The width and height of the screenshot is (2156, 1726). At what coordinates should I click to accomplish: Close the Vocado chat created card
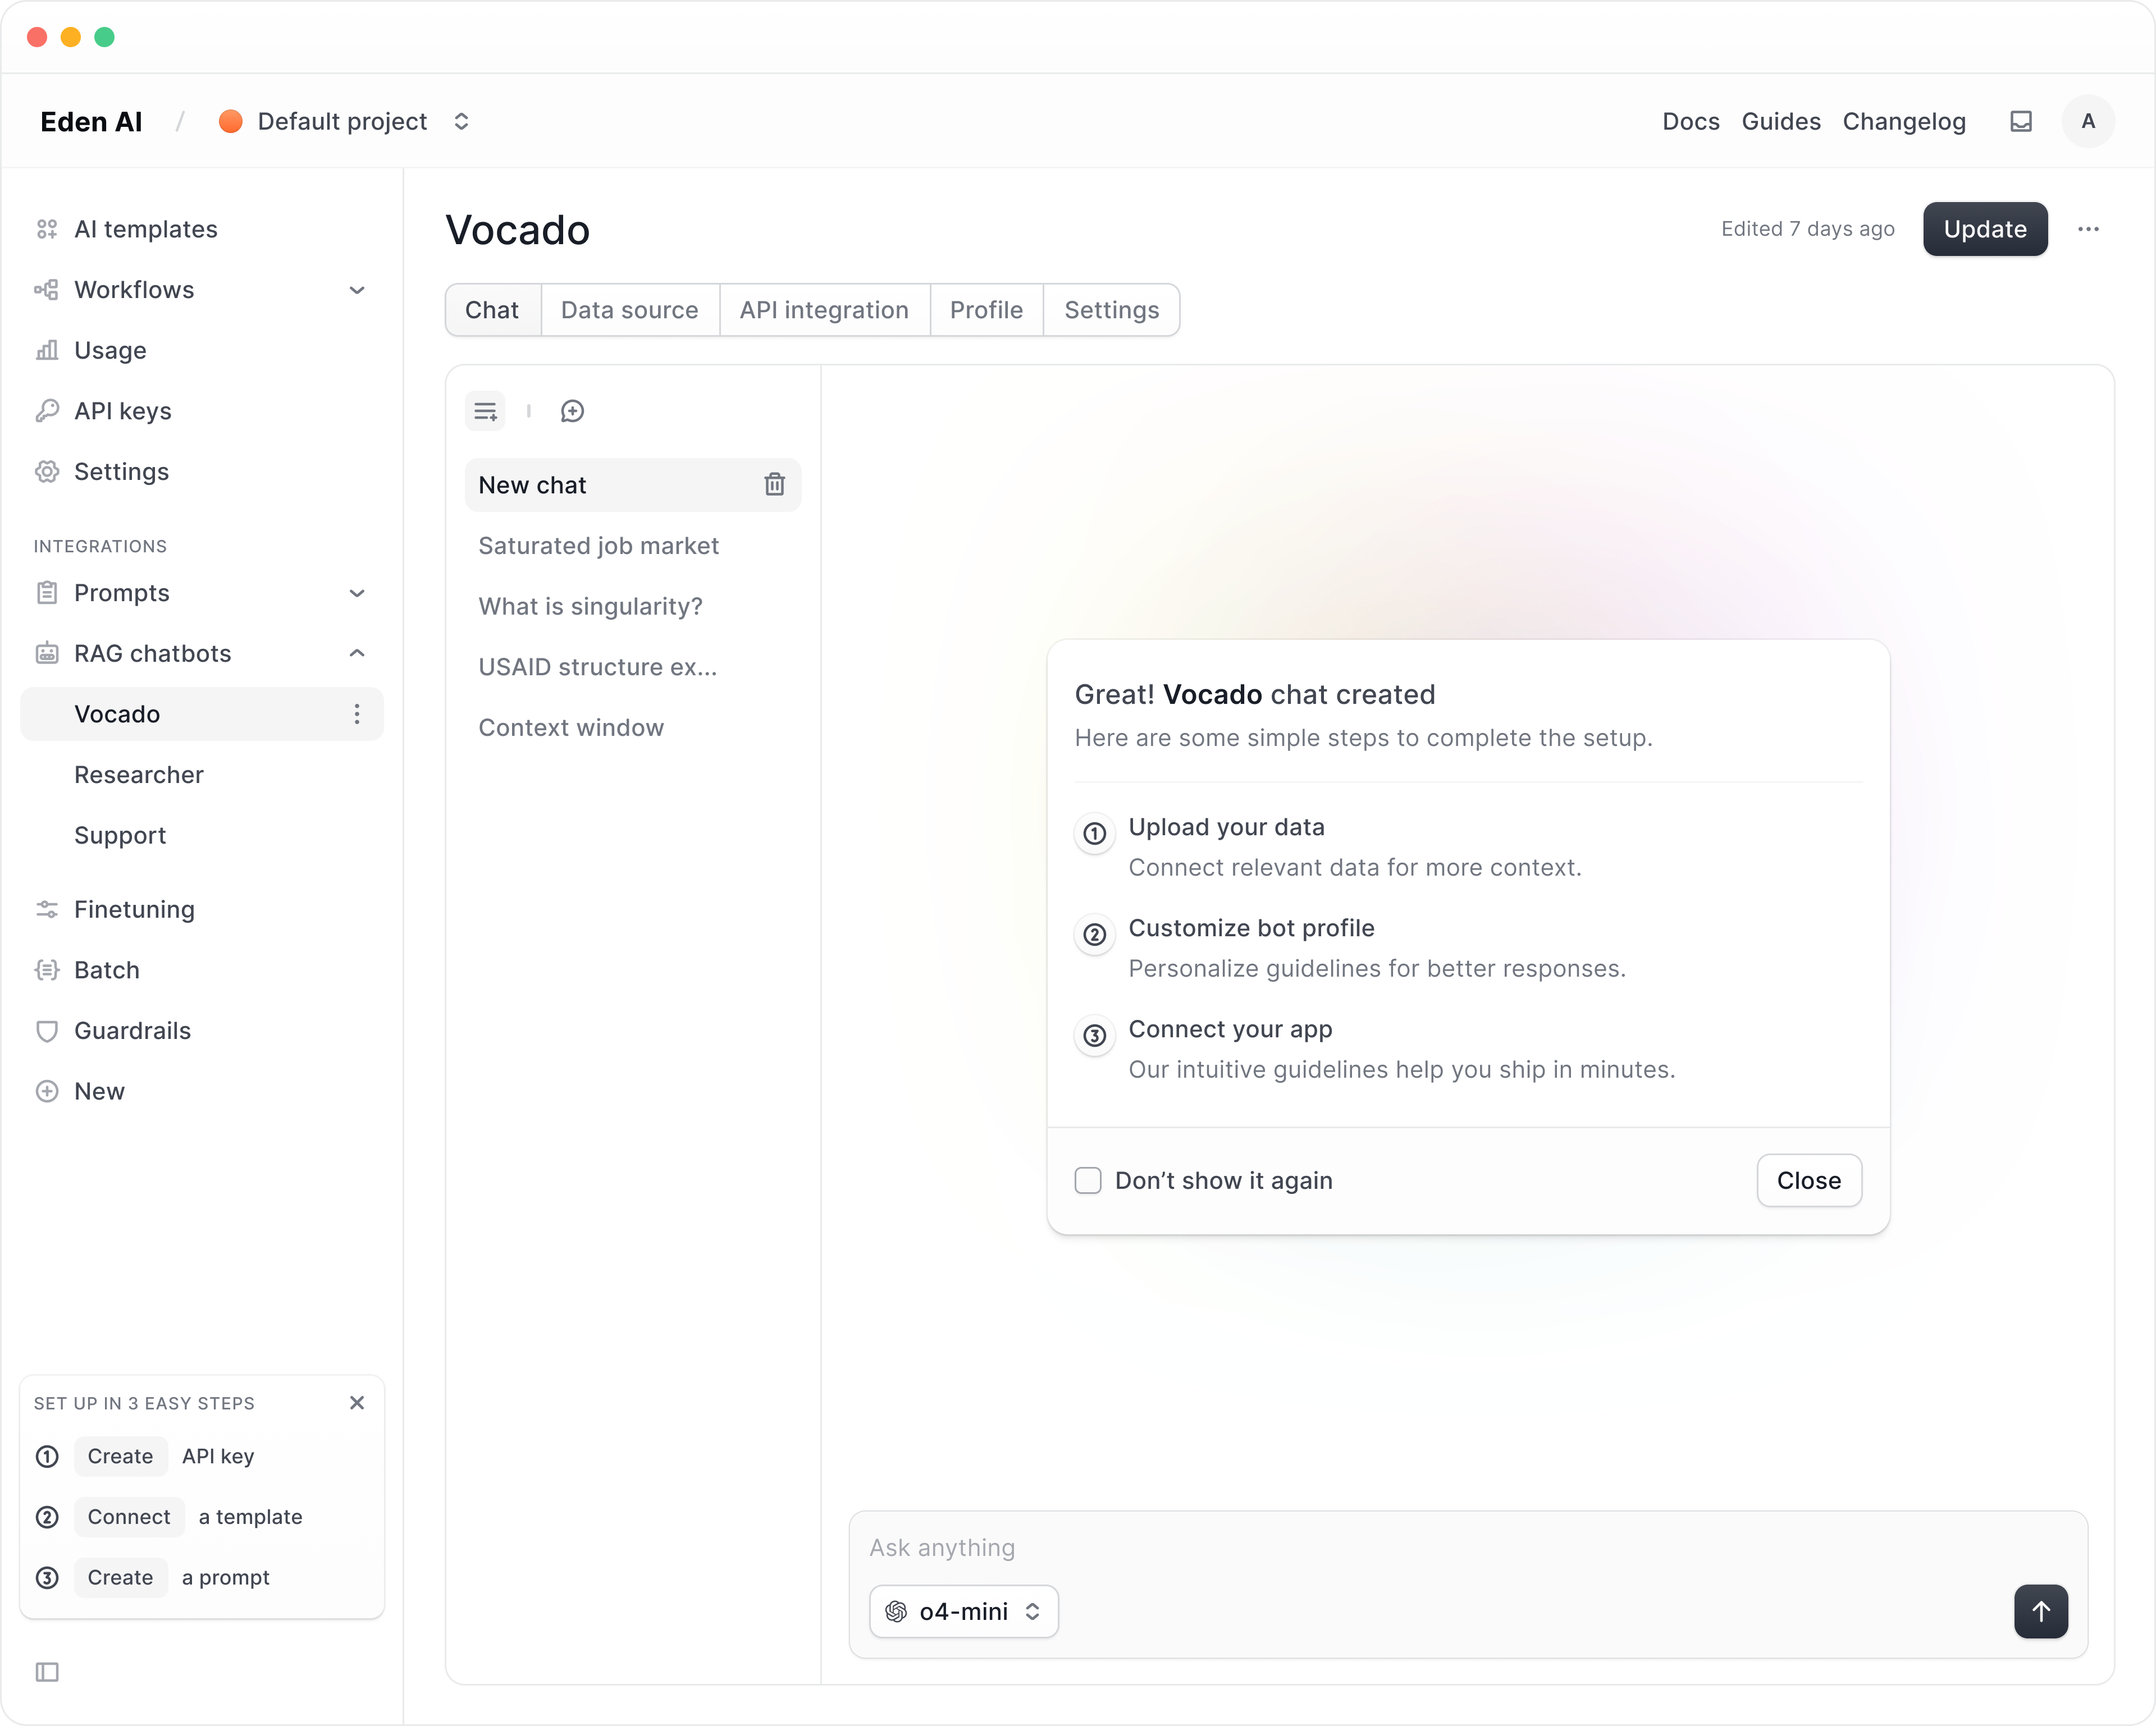pyautogui.click(x=1809, y=1180)
